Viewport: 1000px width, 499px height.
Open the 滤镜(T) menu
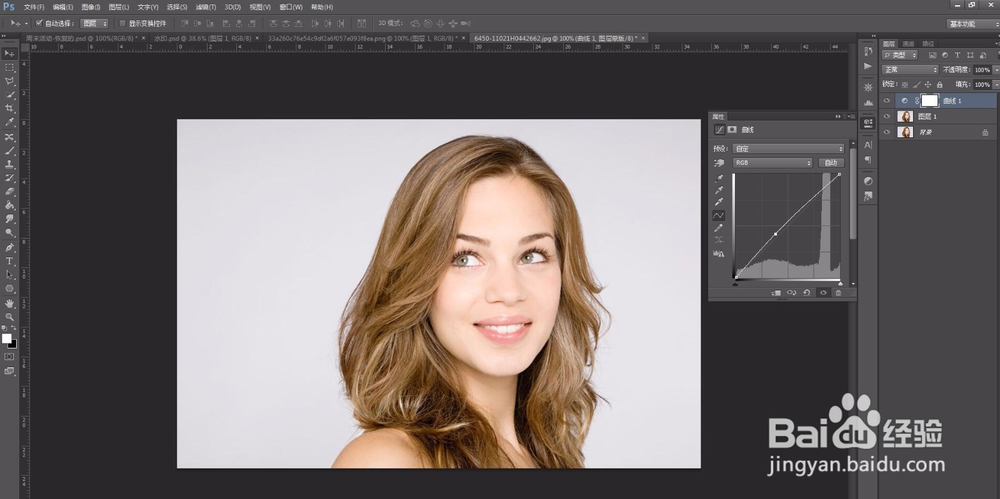pyautogui.click(x=205, y=7)
